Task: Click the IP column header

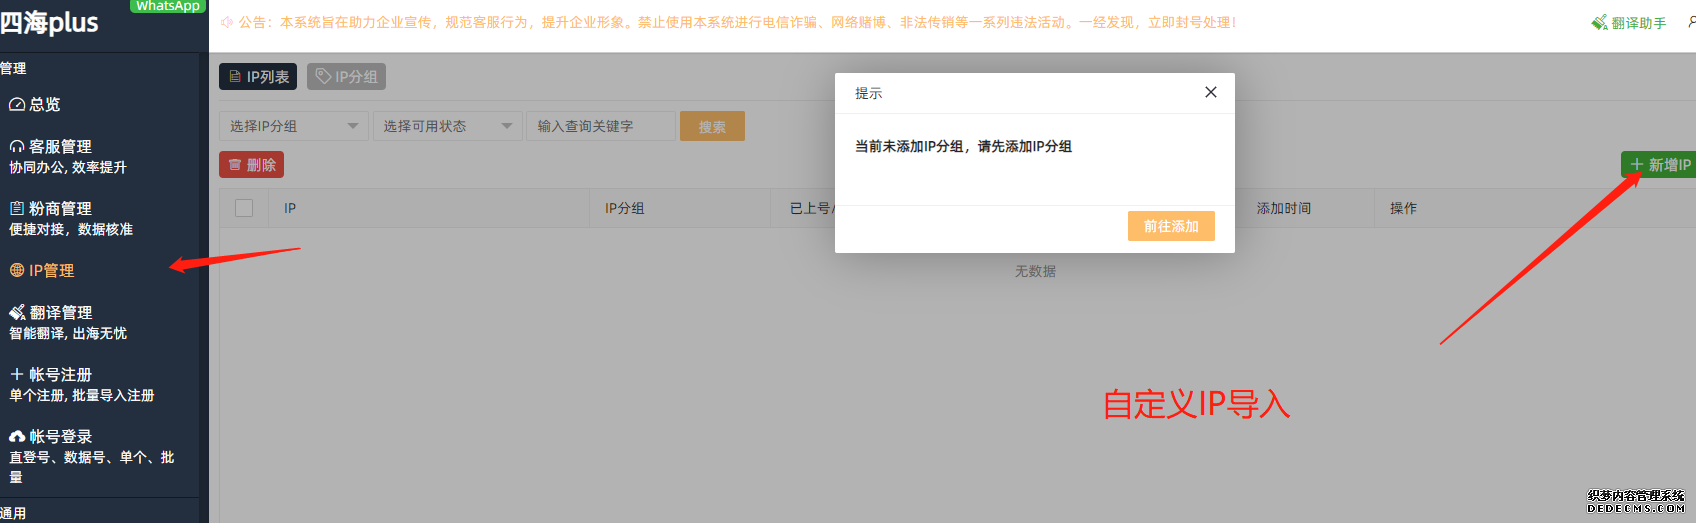Action: point(290,208)
